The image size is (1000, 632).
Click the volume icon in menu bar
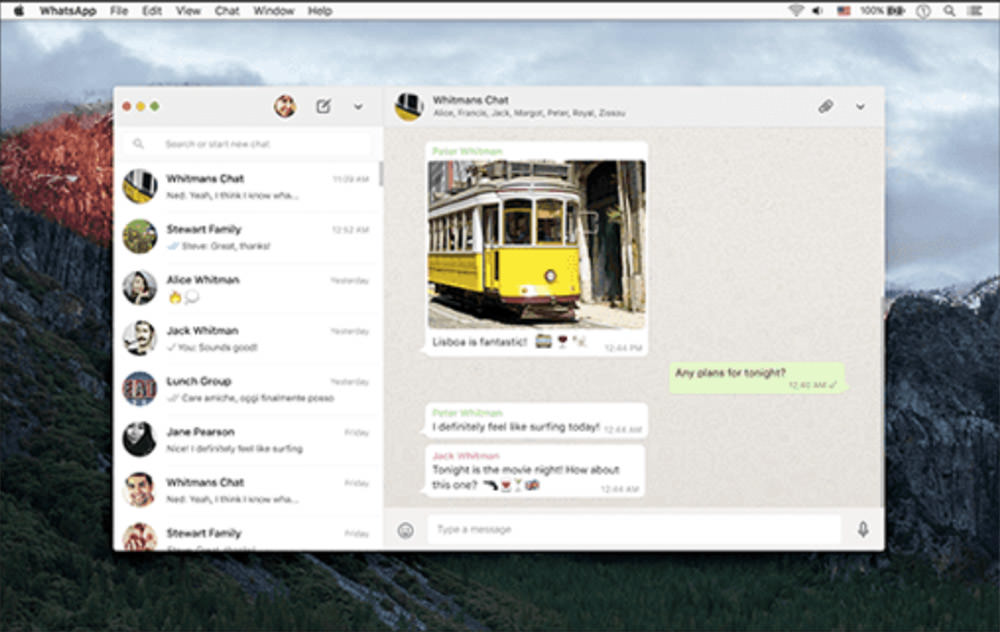coord(817,11)
